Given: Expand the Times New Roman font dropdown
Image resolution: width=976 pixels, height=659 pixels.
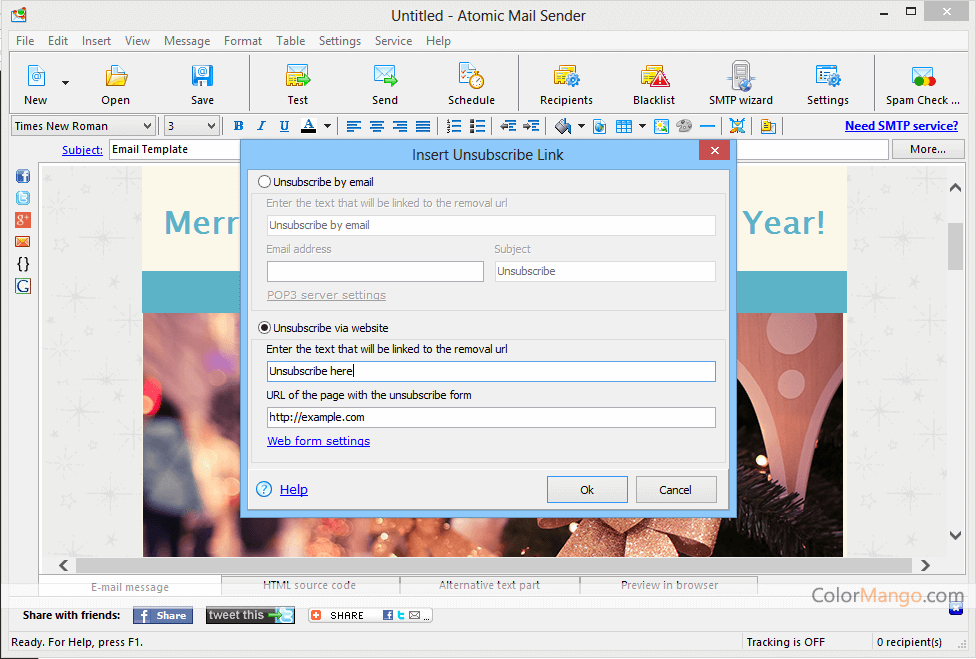Looking at the screenshot, I should coord(147,126).
